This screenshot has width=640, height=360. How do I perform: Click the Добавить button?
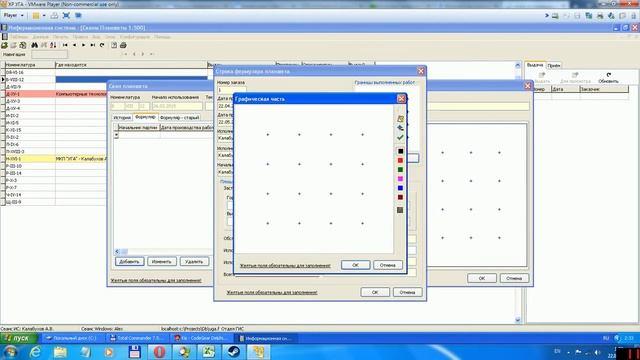coord(129,261)
